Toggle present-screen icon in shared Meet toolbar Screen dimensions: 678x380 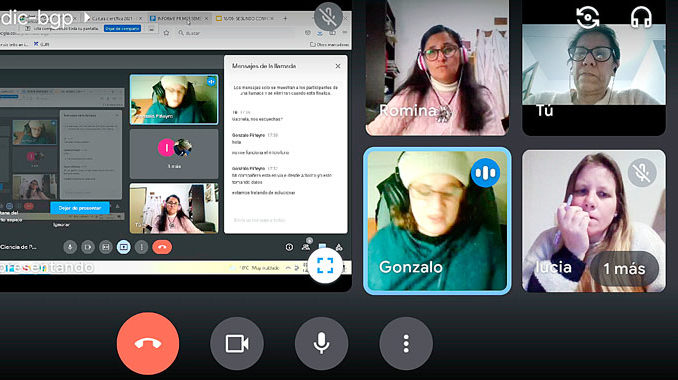pos(124,247)
